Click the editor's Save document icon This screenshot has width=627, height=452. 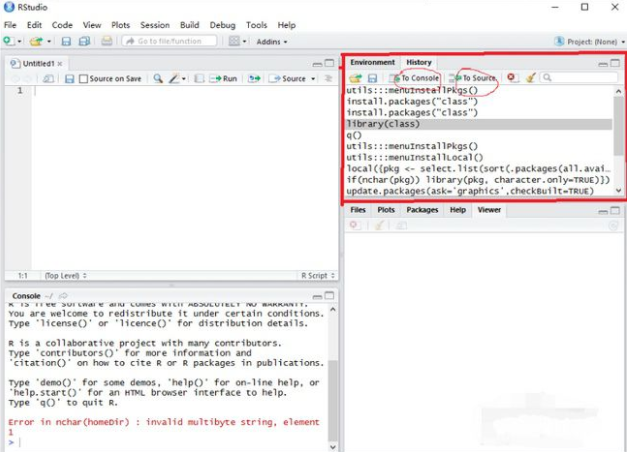tap(70, 78)
